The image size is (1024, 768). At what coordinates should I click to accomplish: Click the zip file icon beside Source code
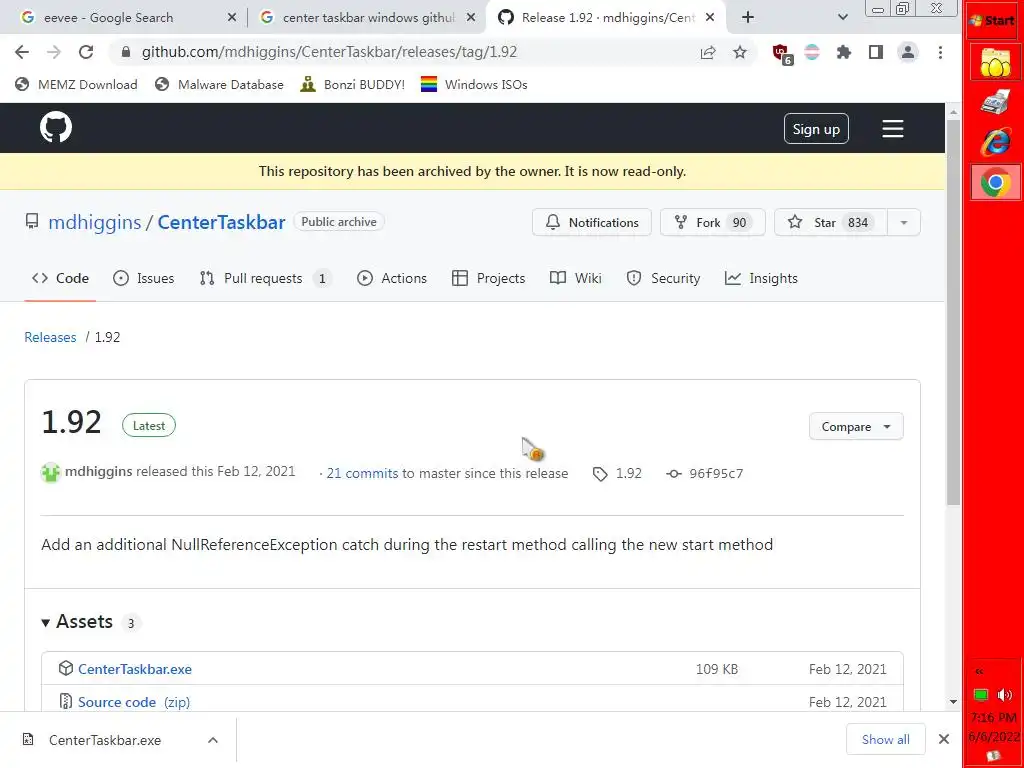[x=65, y=701]
